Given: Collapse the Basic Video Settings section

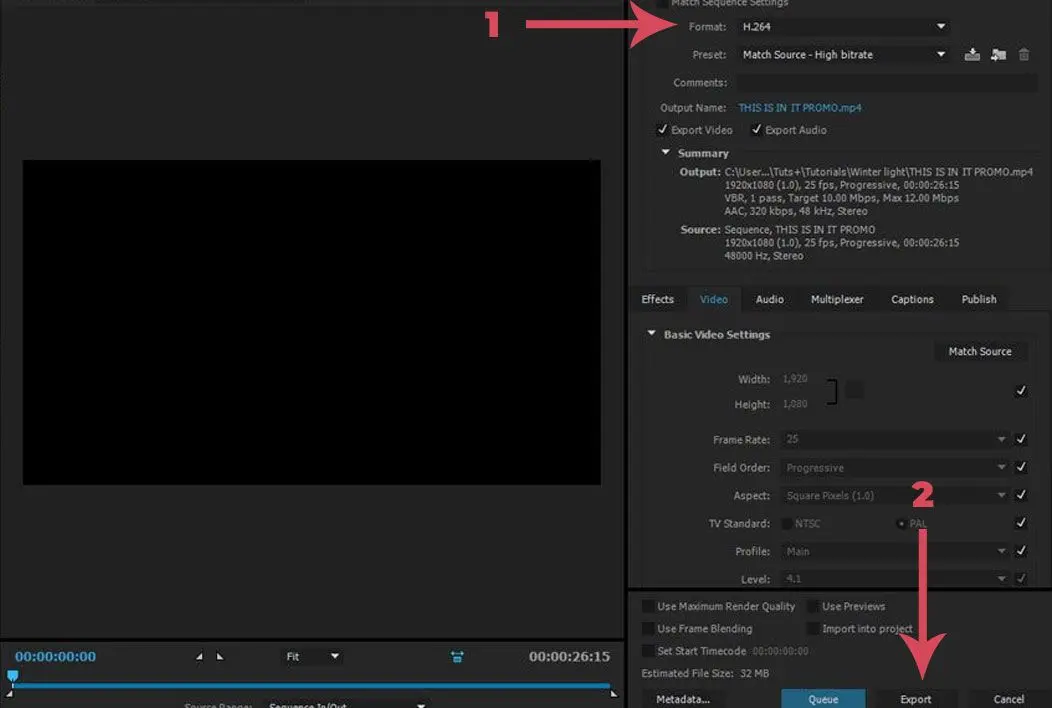Looking at the screenshot, I should (x=651, y=334).
